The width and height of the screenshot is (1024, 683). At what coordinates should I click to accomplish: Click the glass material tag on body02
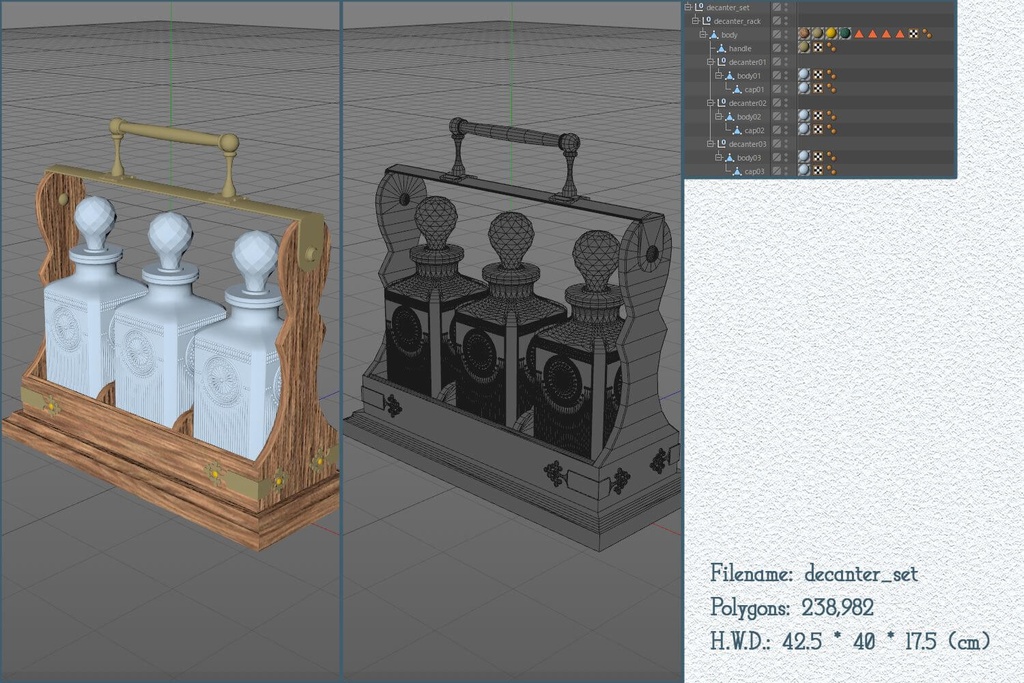click(x=804, y=116)
